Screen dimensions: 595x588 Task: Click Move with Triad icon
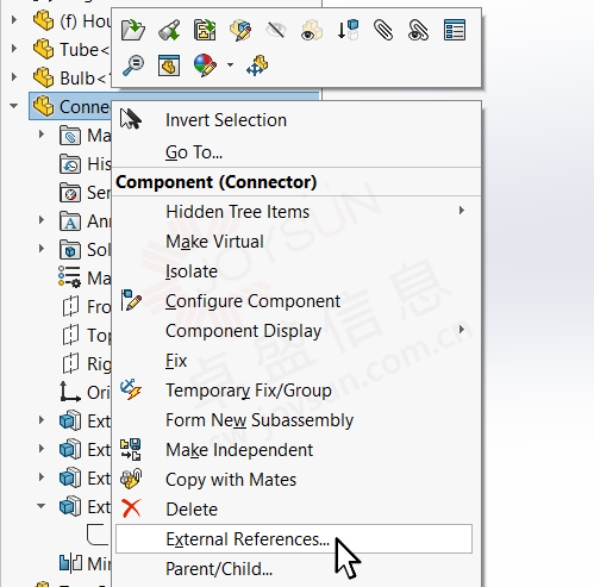click(257, 65)
